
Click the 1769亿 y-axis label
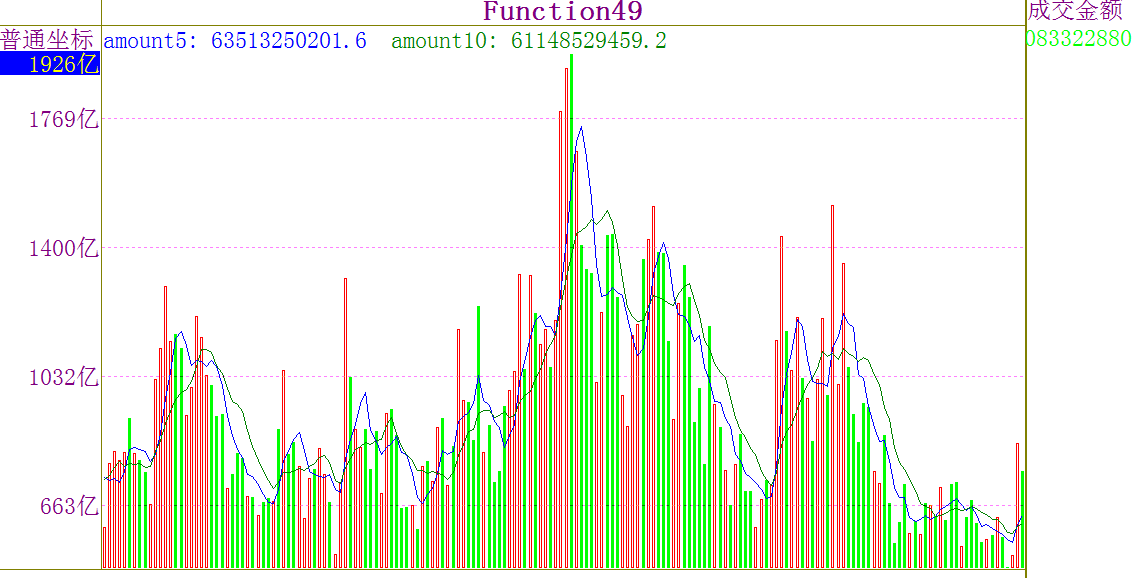63,120
